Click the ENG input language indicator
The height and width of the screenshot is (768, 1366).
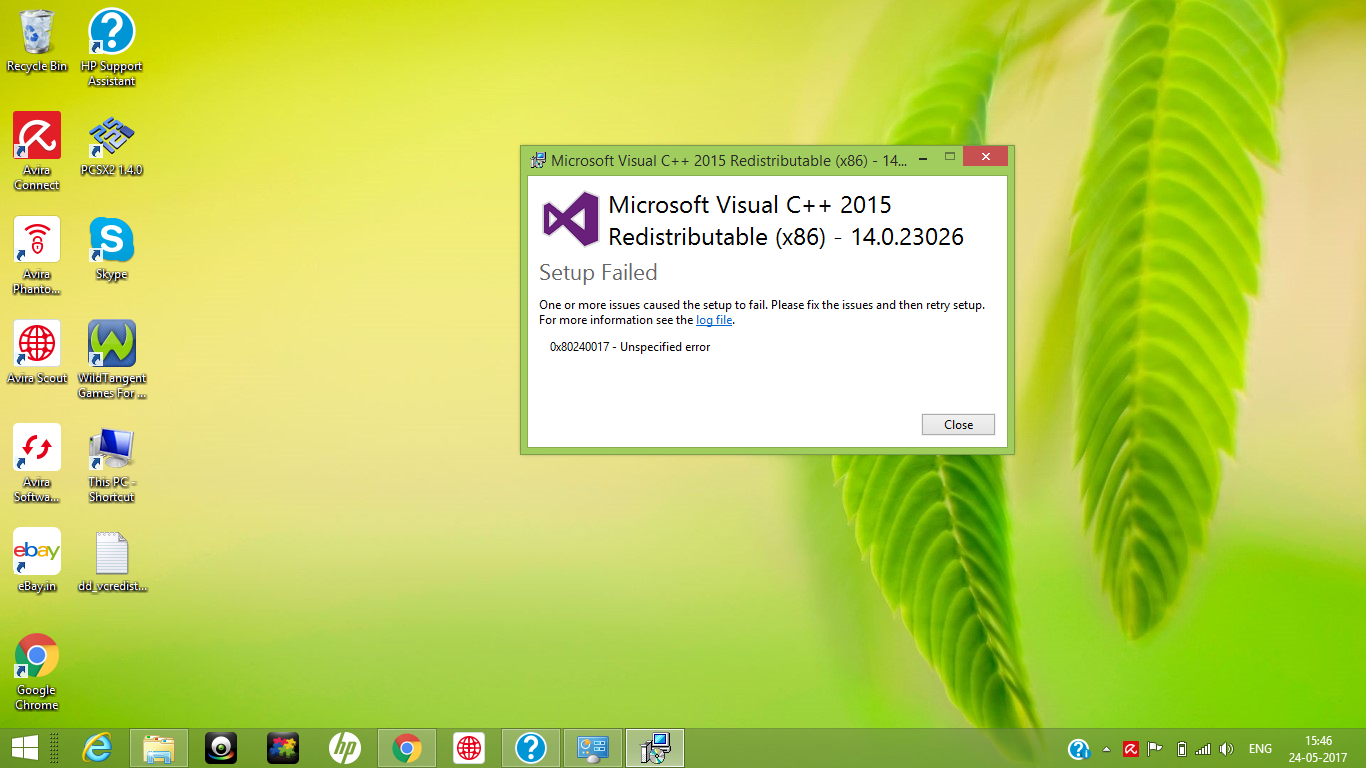[1260, 748]
